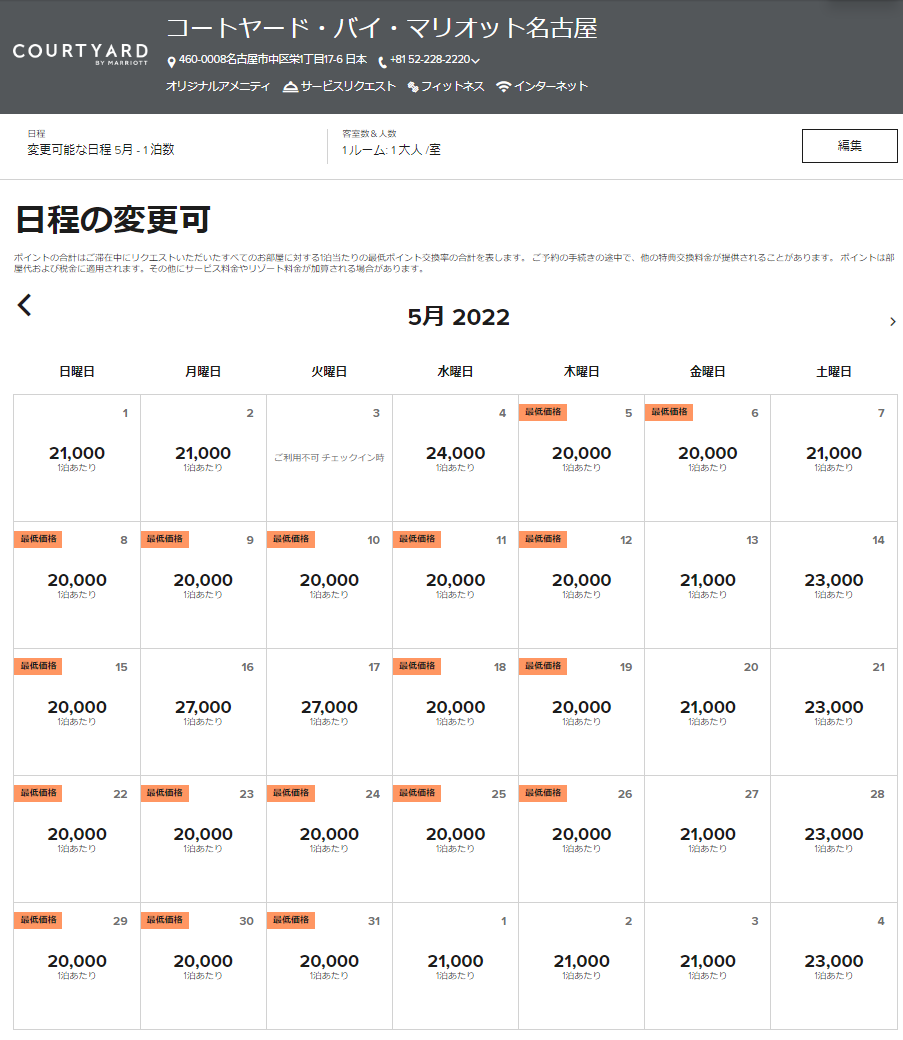This screenshot has width=903, height=1040.
Task: Click the service request bell icon
Action: [x=290, y=87]
